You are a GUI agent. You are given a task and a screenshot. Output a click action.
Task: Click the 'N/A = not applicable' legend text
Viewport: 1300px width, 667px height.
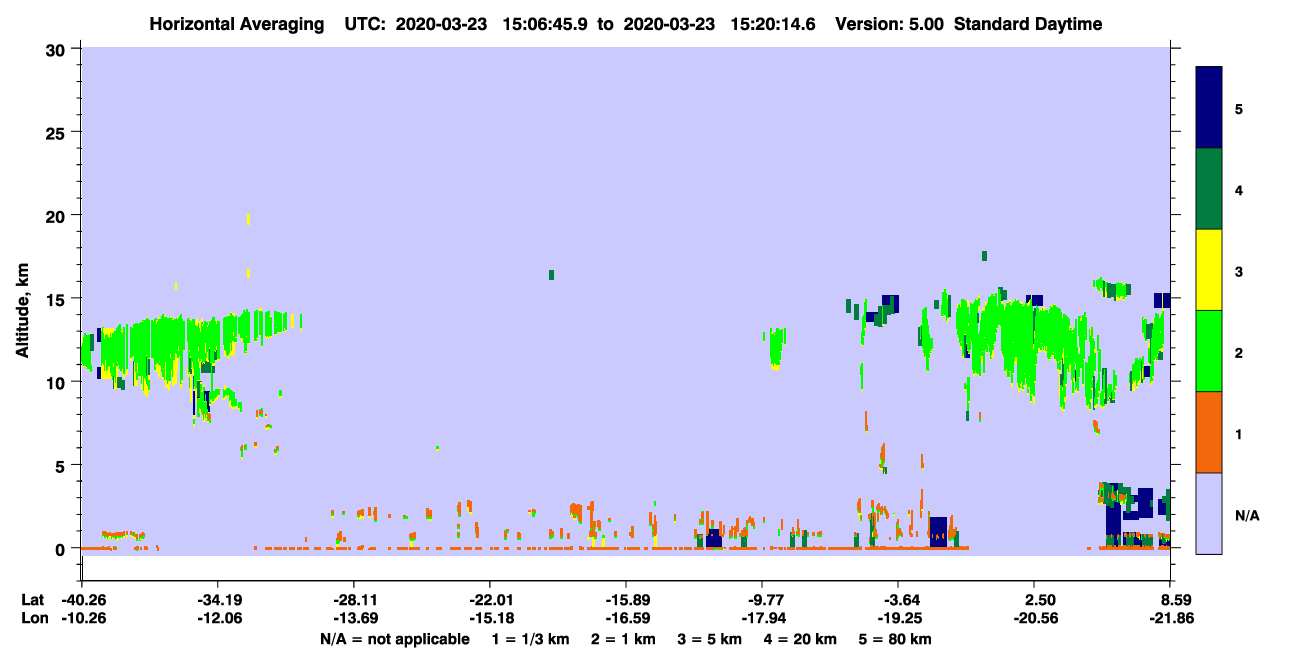(394, 639)
